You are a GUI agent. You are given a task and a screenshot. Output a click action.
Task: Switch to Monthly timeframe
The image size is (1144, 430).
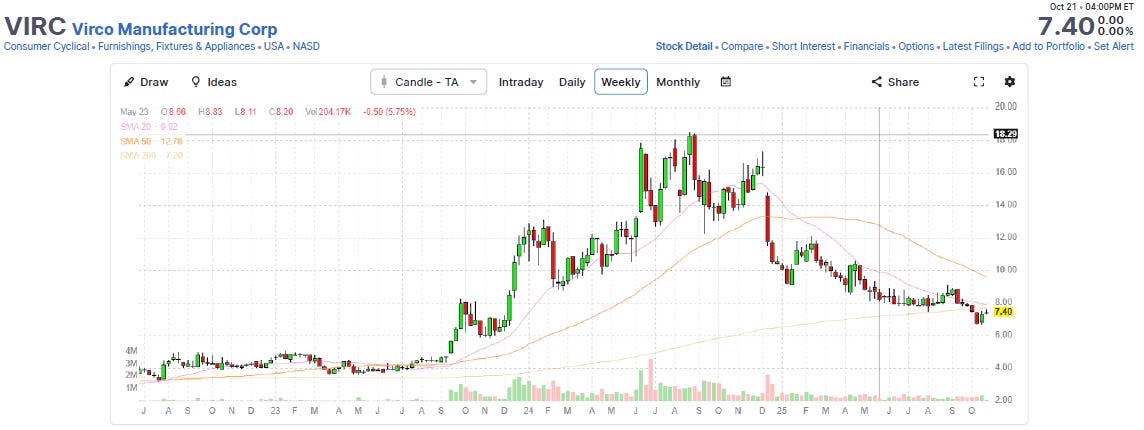[x=678, y=82]
